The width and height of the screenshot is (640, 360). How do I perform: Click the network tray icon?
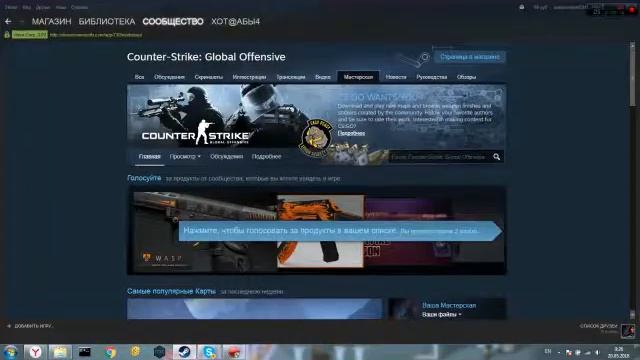click(588, 352)
